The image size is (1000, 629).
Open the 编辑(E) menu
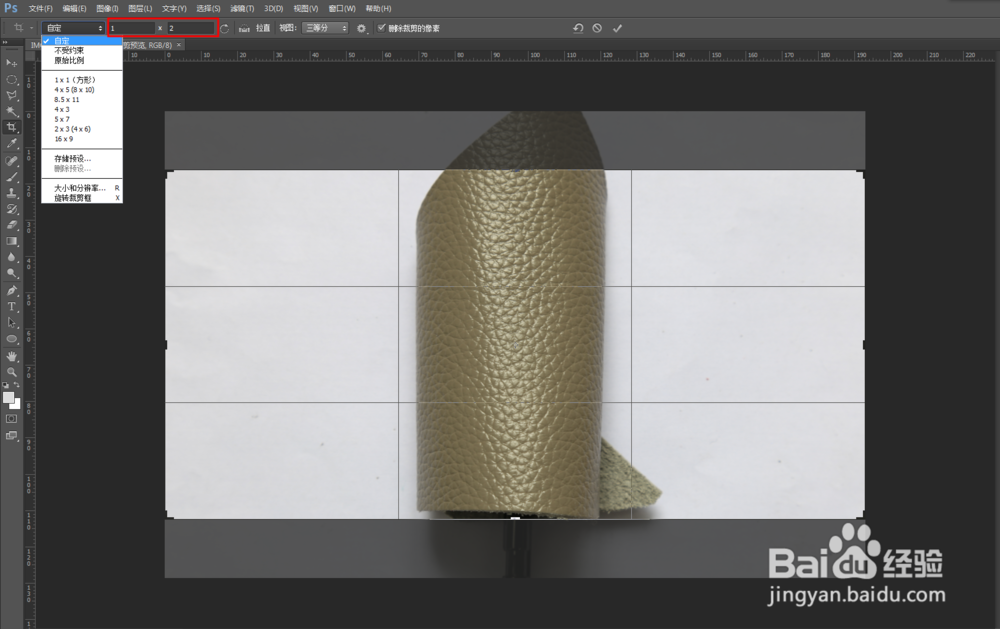74,8
